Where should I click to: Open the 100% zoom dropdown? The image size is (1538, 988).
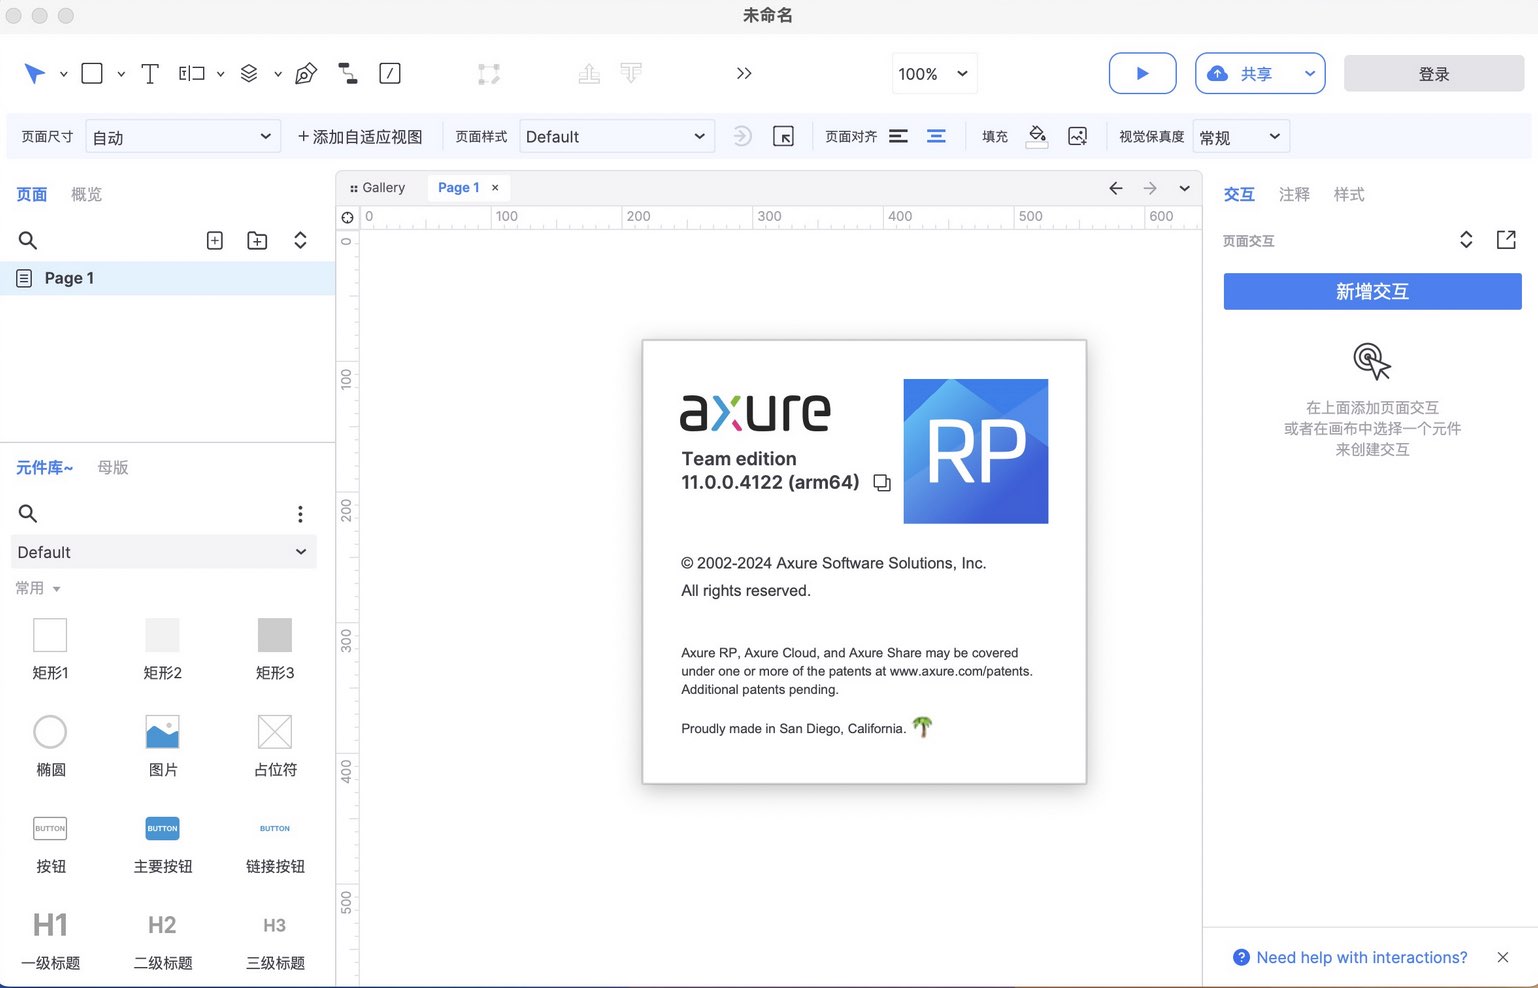tap(934, 74)
